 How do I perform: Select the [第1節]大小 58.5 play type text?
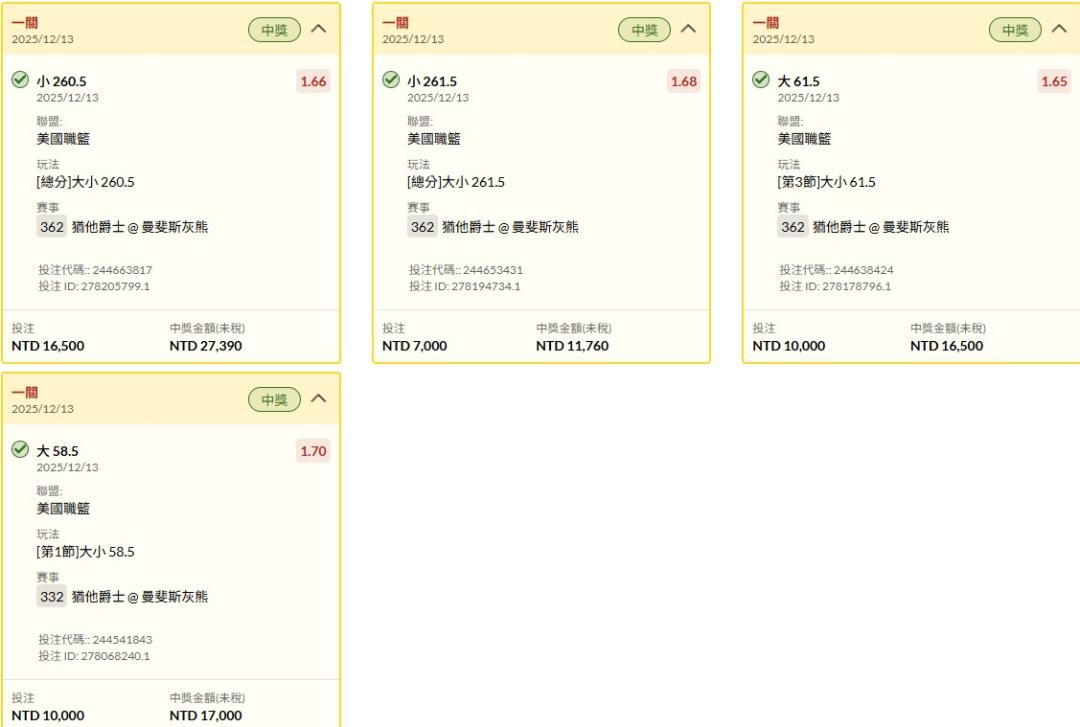[x=85, y=552]
